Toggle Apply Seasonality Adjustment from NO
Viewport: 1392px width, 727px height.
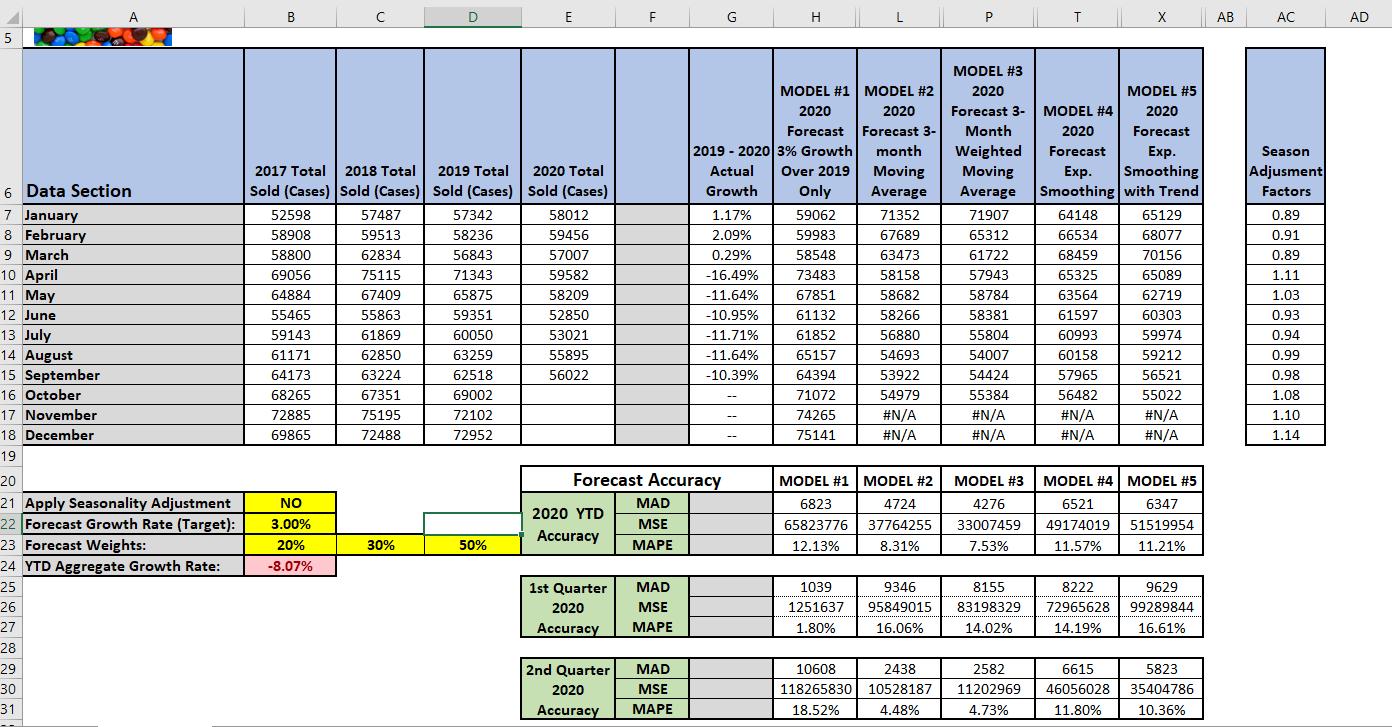(290, 503)
